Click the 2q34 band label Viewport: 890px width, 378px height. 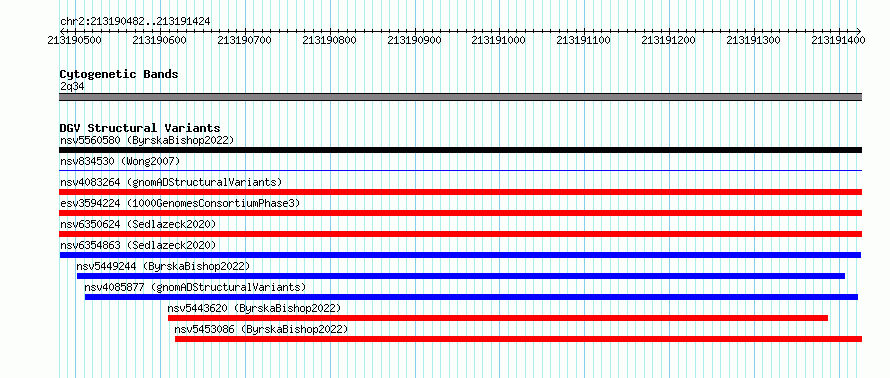coord(72,87)
